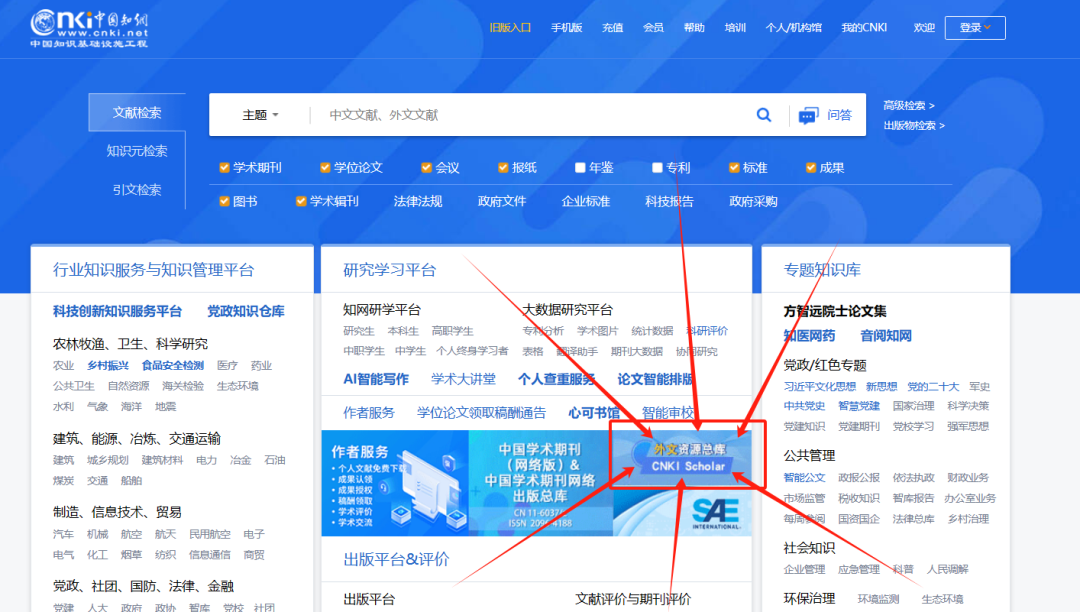
Task: Click the search box for 中文文献、外文文献
Action: [x=530, y=115]
